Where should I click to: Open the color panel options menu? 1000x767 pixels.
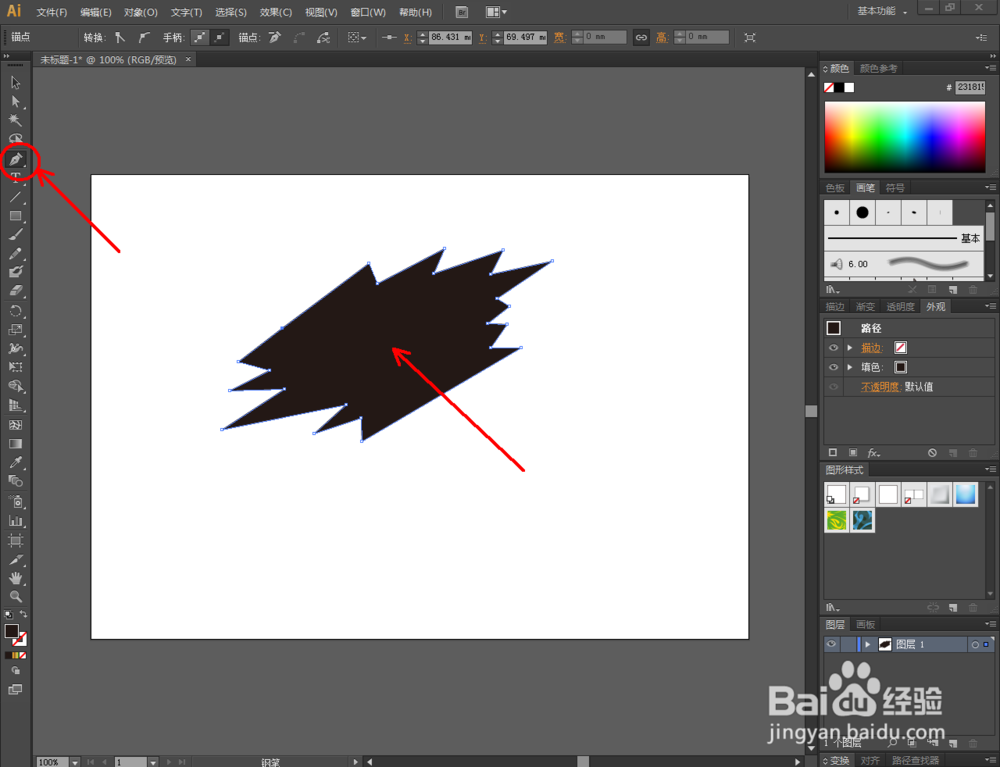(x=990, y=68)
